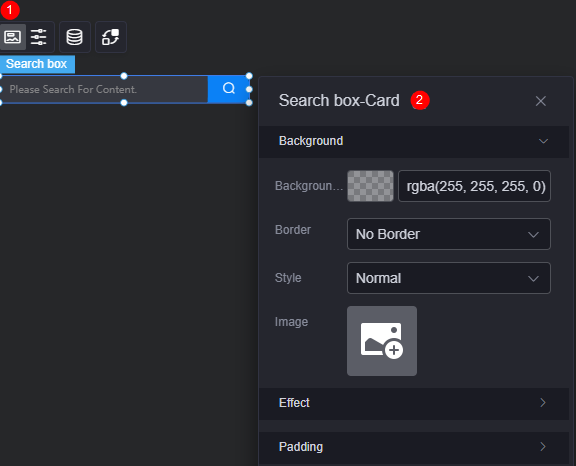Open the sliders configuration icon
Viewport: 576px width, 466px height.
pyautogui.click(x=39, y=37)
